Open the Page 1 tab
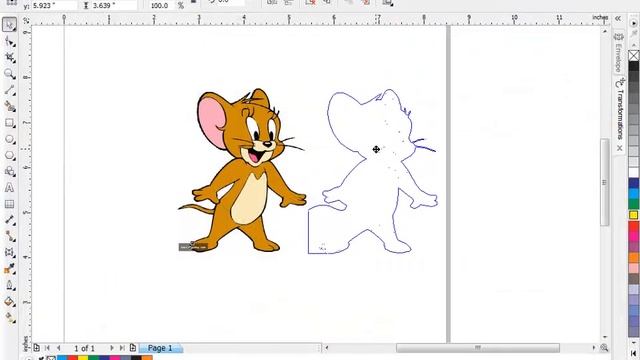640x360 pixels. [x=160, y=348]
